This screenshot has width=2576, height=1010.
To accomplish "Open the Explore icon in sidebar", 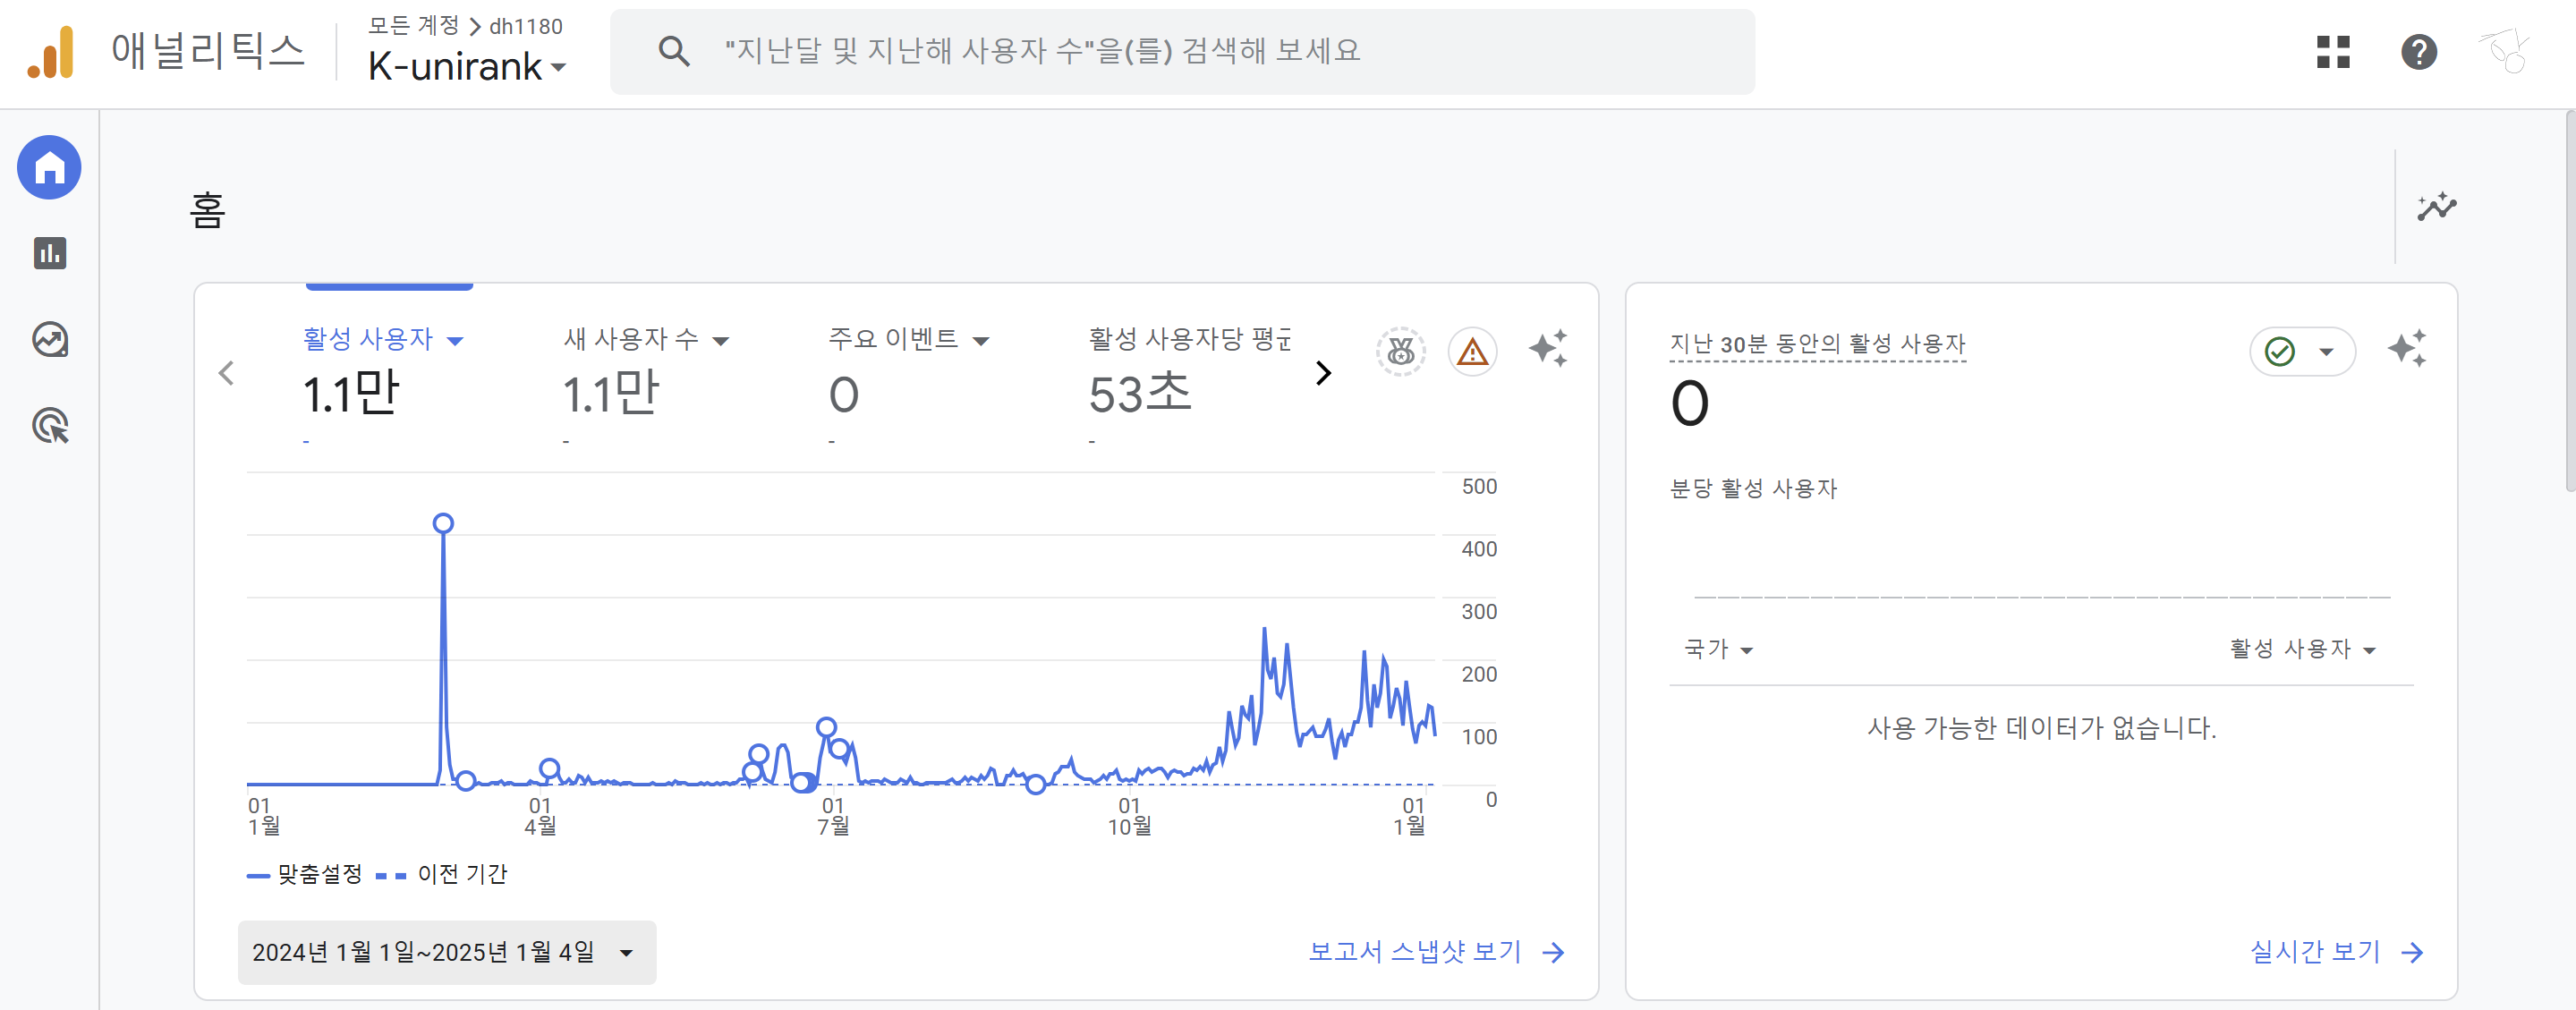I will [49, 340].
